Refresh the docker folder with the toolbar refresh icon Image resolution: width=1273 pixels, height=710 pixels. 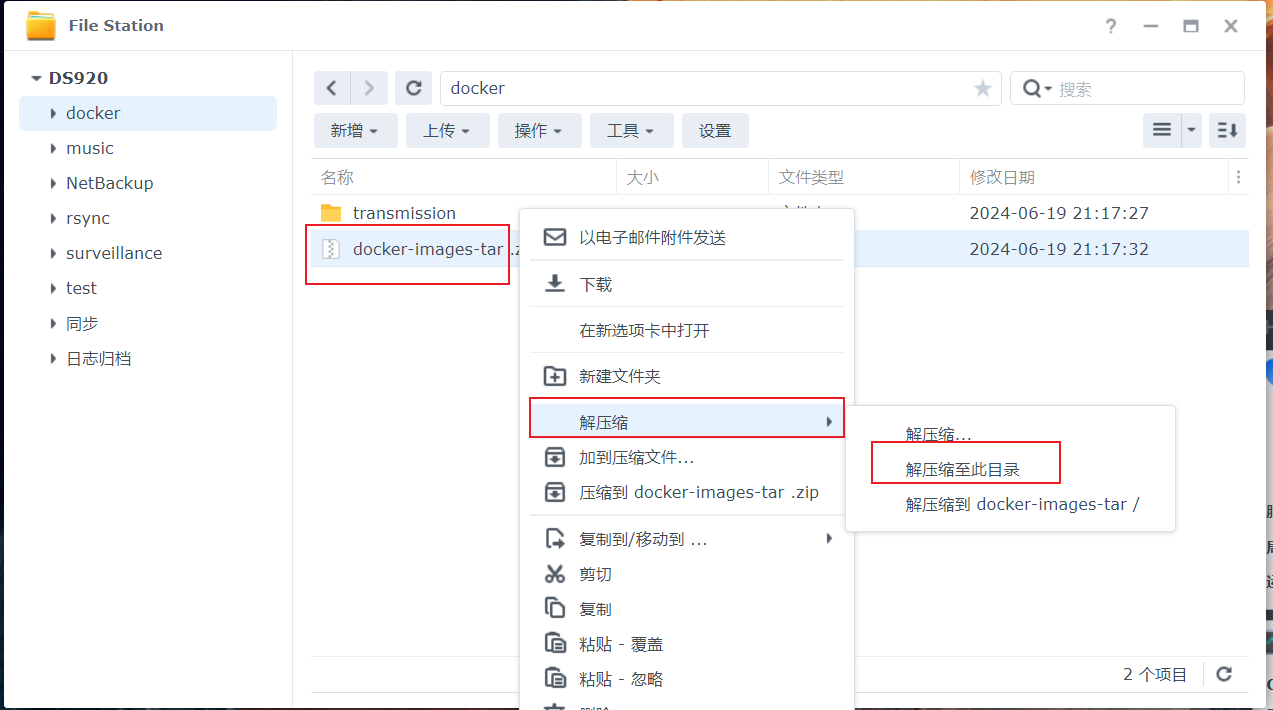coord(413,88)
